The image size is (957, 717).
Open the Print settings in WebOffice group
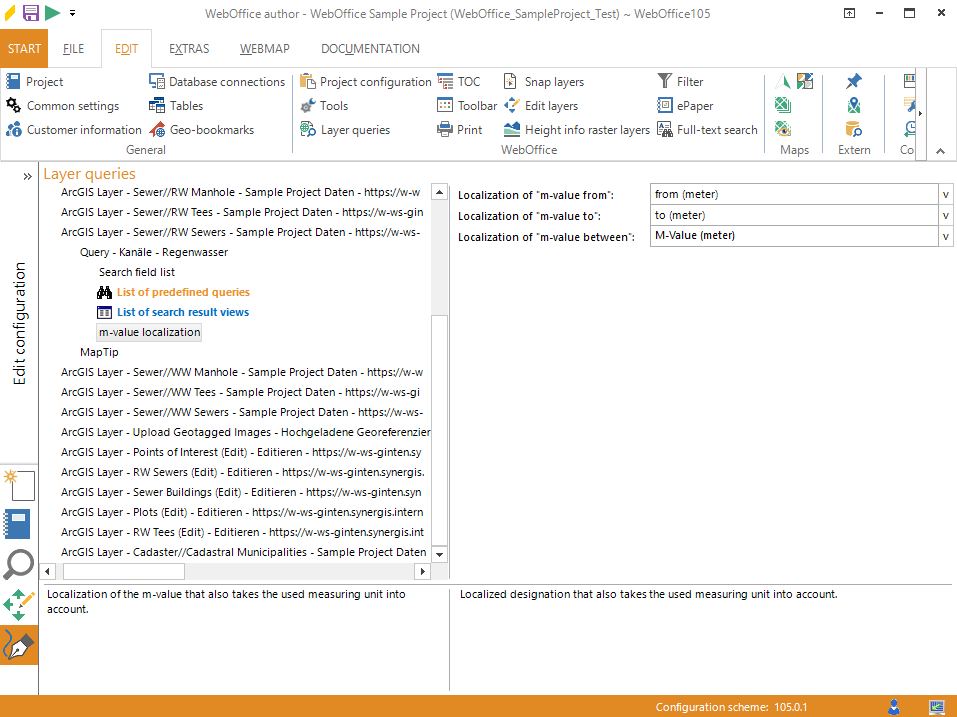460,130
